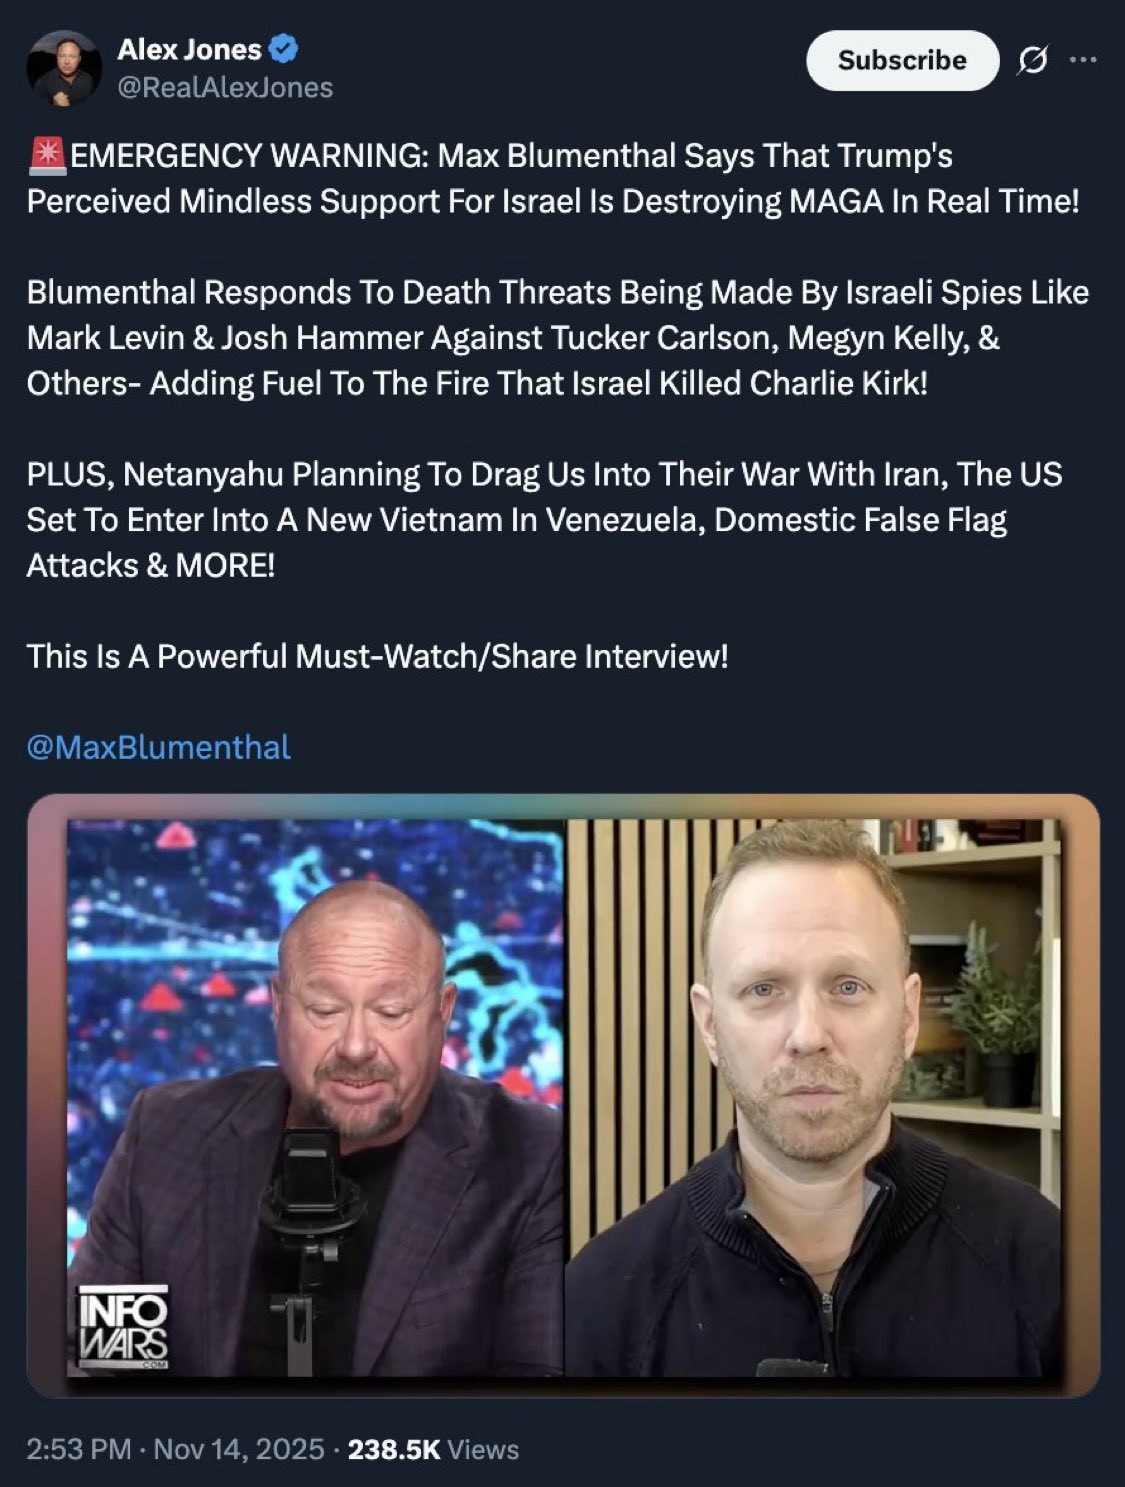Click the 2:53 PM timestamp
The image size is (1125, 1487).
(78, 1449)
